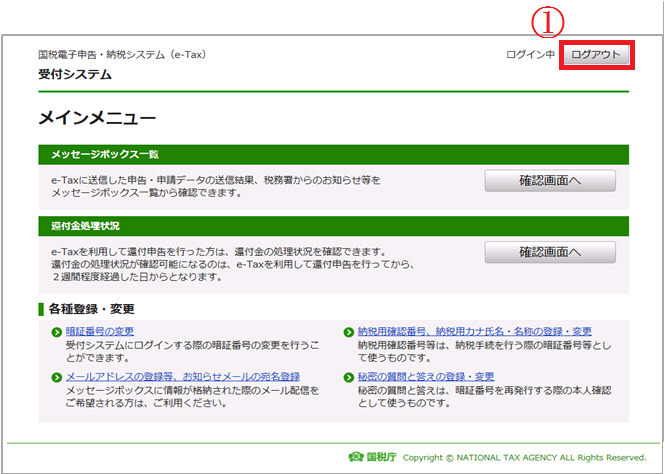Open refund status 確認画面へ button
Screen dimensions: 665x474
(550, 252)
